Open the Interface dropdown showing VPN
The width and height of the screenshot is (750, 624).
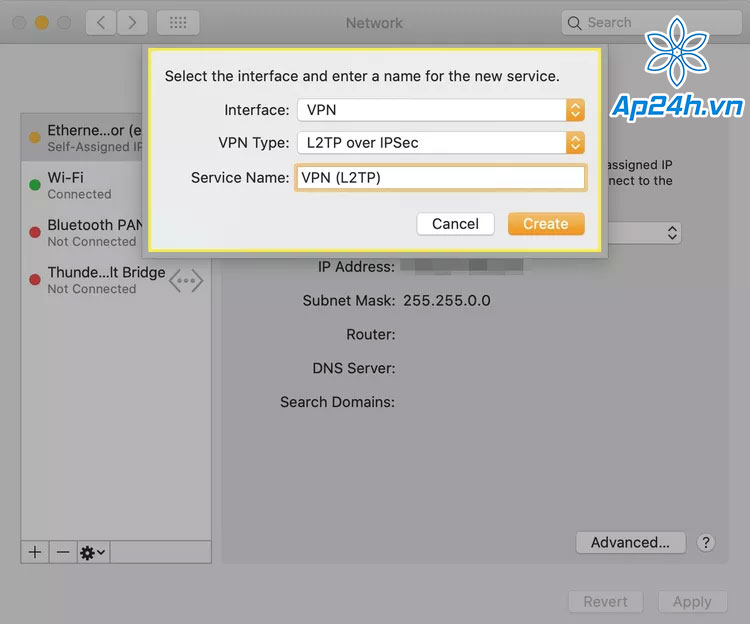coord(441,110)
